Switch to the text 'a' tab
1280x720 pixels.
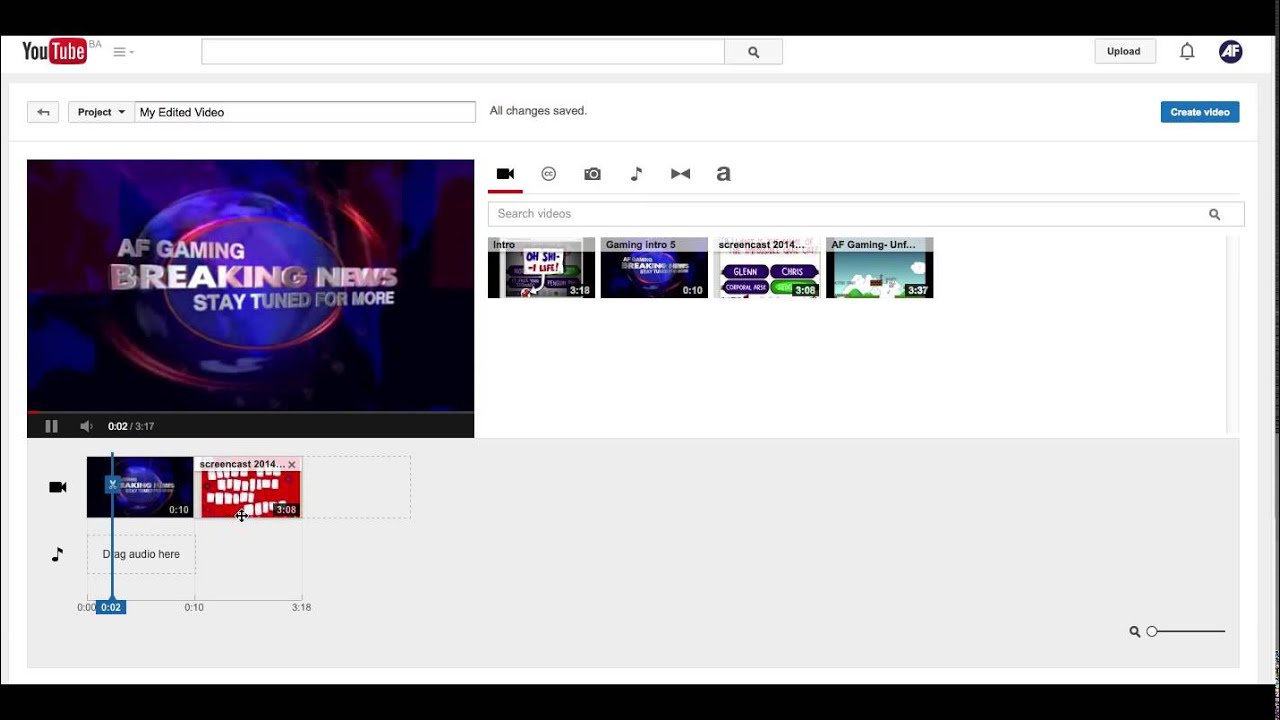point(723,174)
